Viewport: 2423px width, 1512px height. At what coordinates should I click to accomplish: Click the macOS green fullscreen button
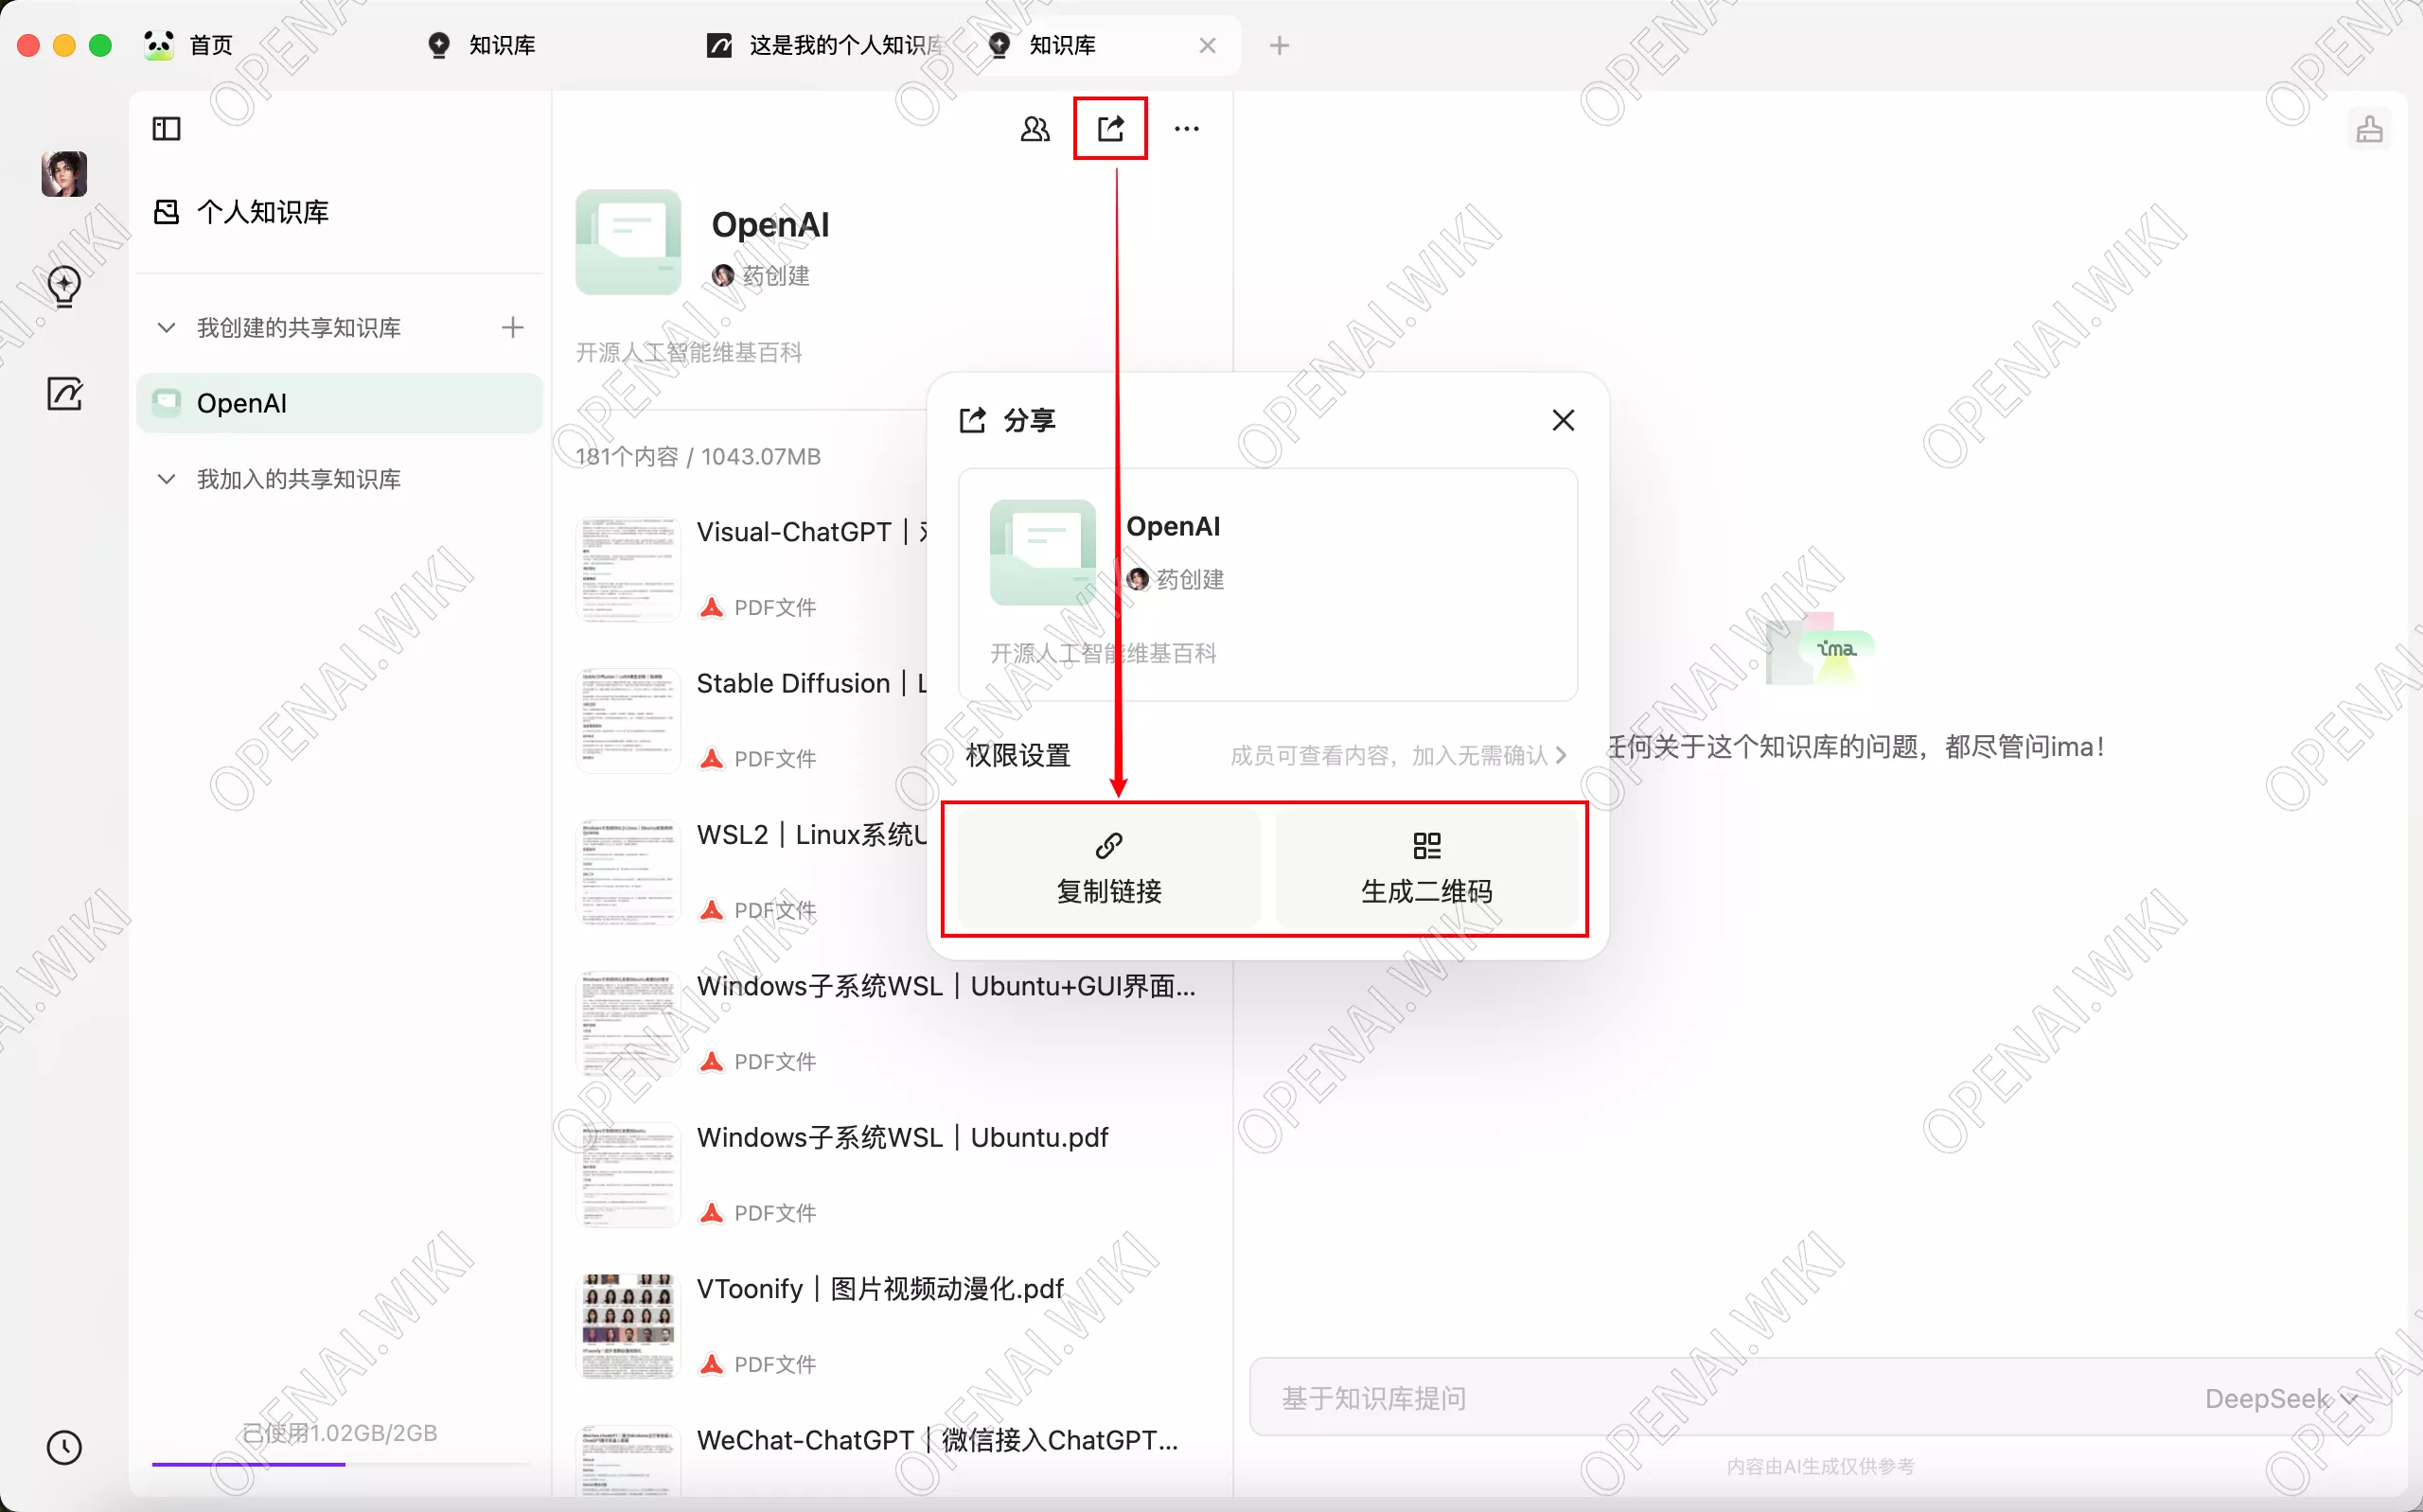pyautogui.click(x=100, y=45)
